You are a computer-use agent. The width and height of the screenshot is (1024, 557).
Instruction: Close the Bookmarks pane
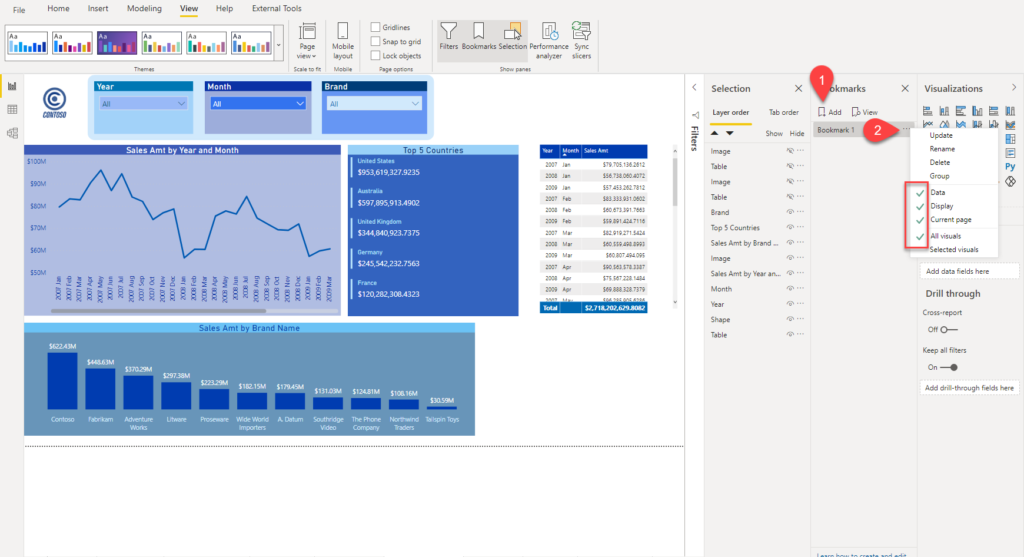point(904,88)
